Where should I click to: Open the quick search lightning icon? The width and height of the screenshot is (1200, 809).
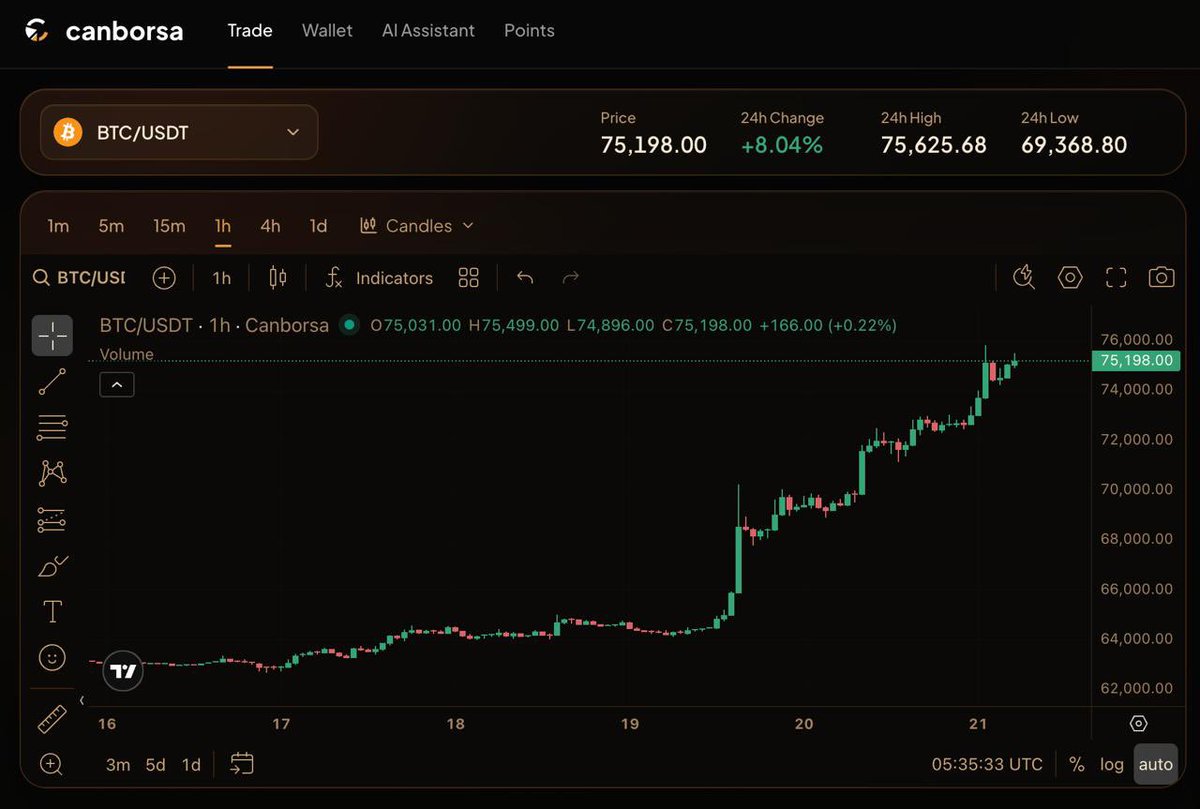(1023, 278)
